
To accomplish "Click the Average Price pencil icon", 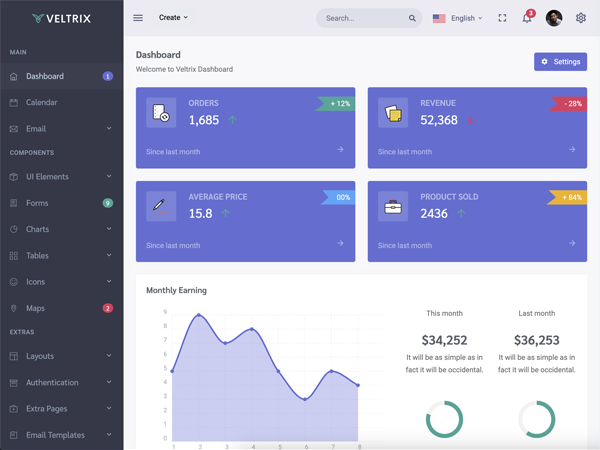I will [161, 206].
